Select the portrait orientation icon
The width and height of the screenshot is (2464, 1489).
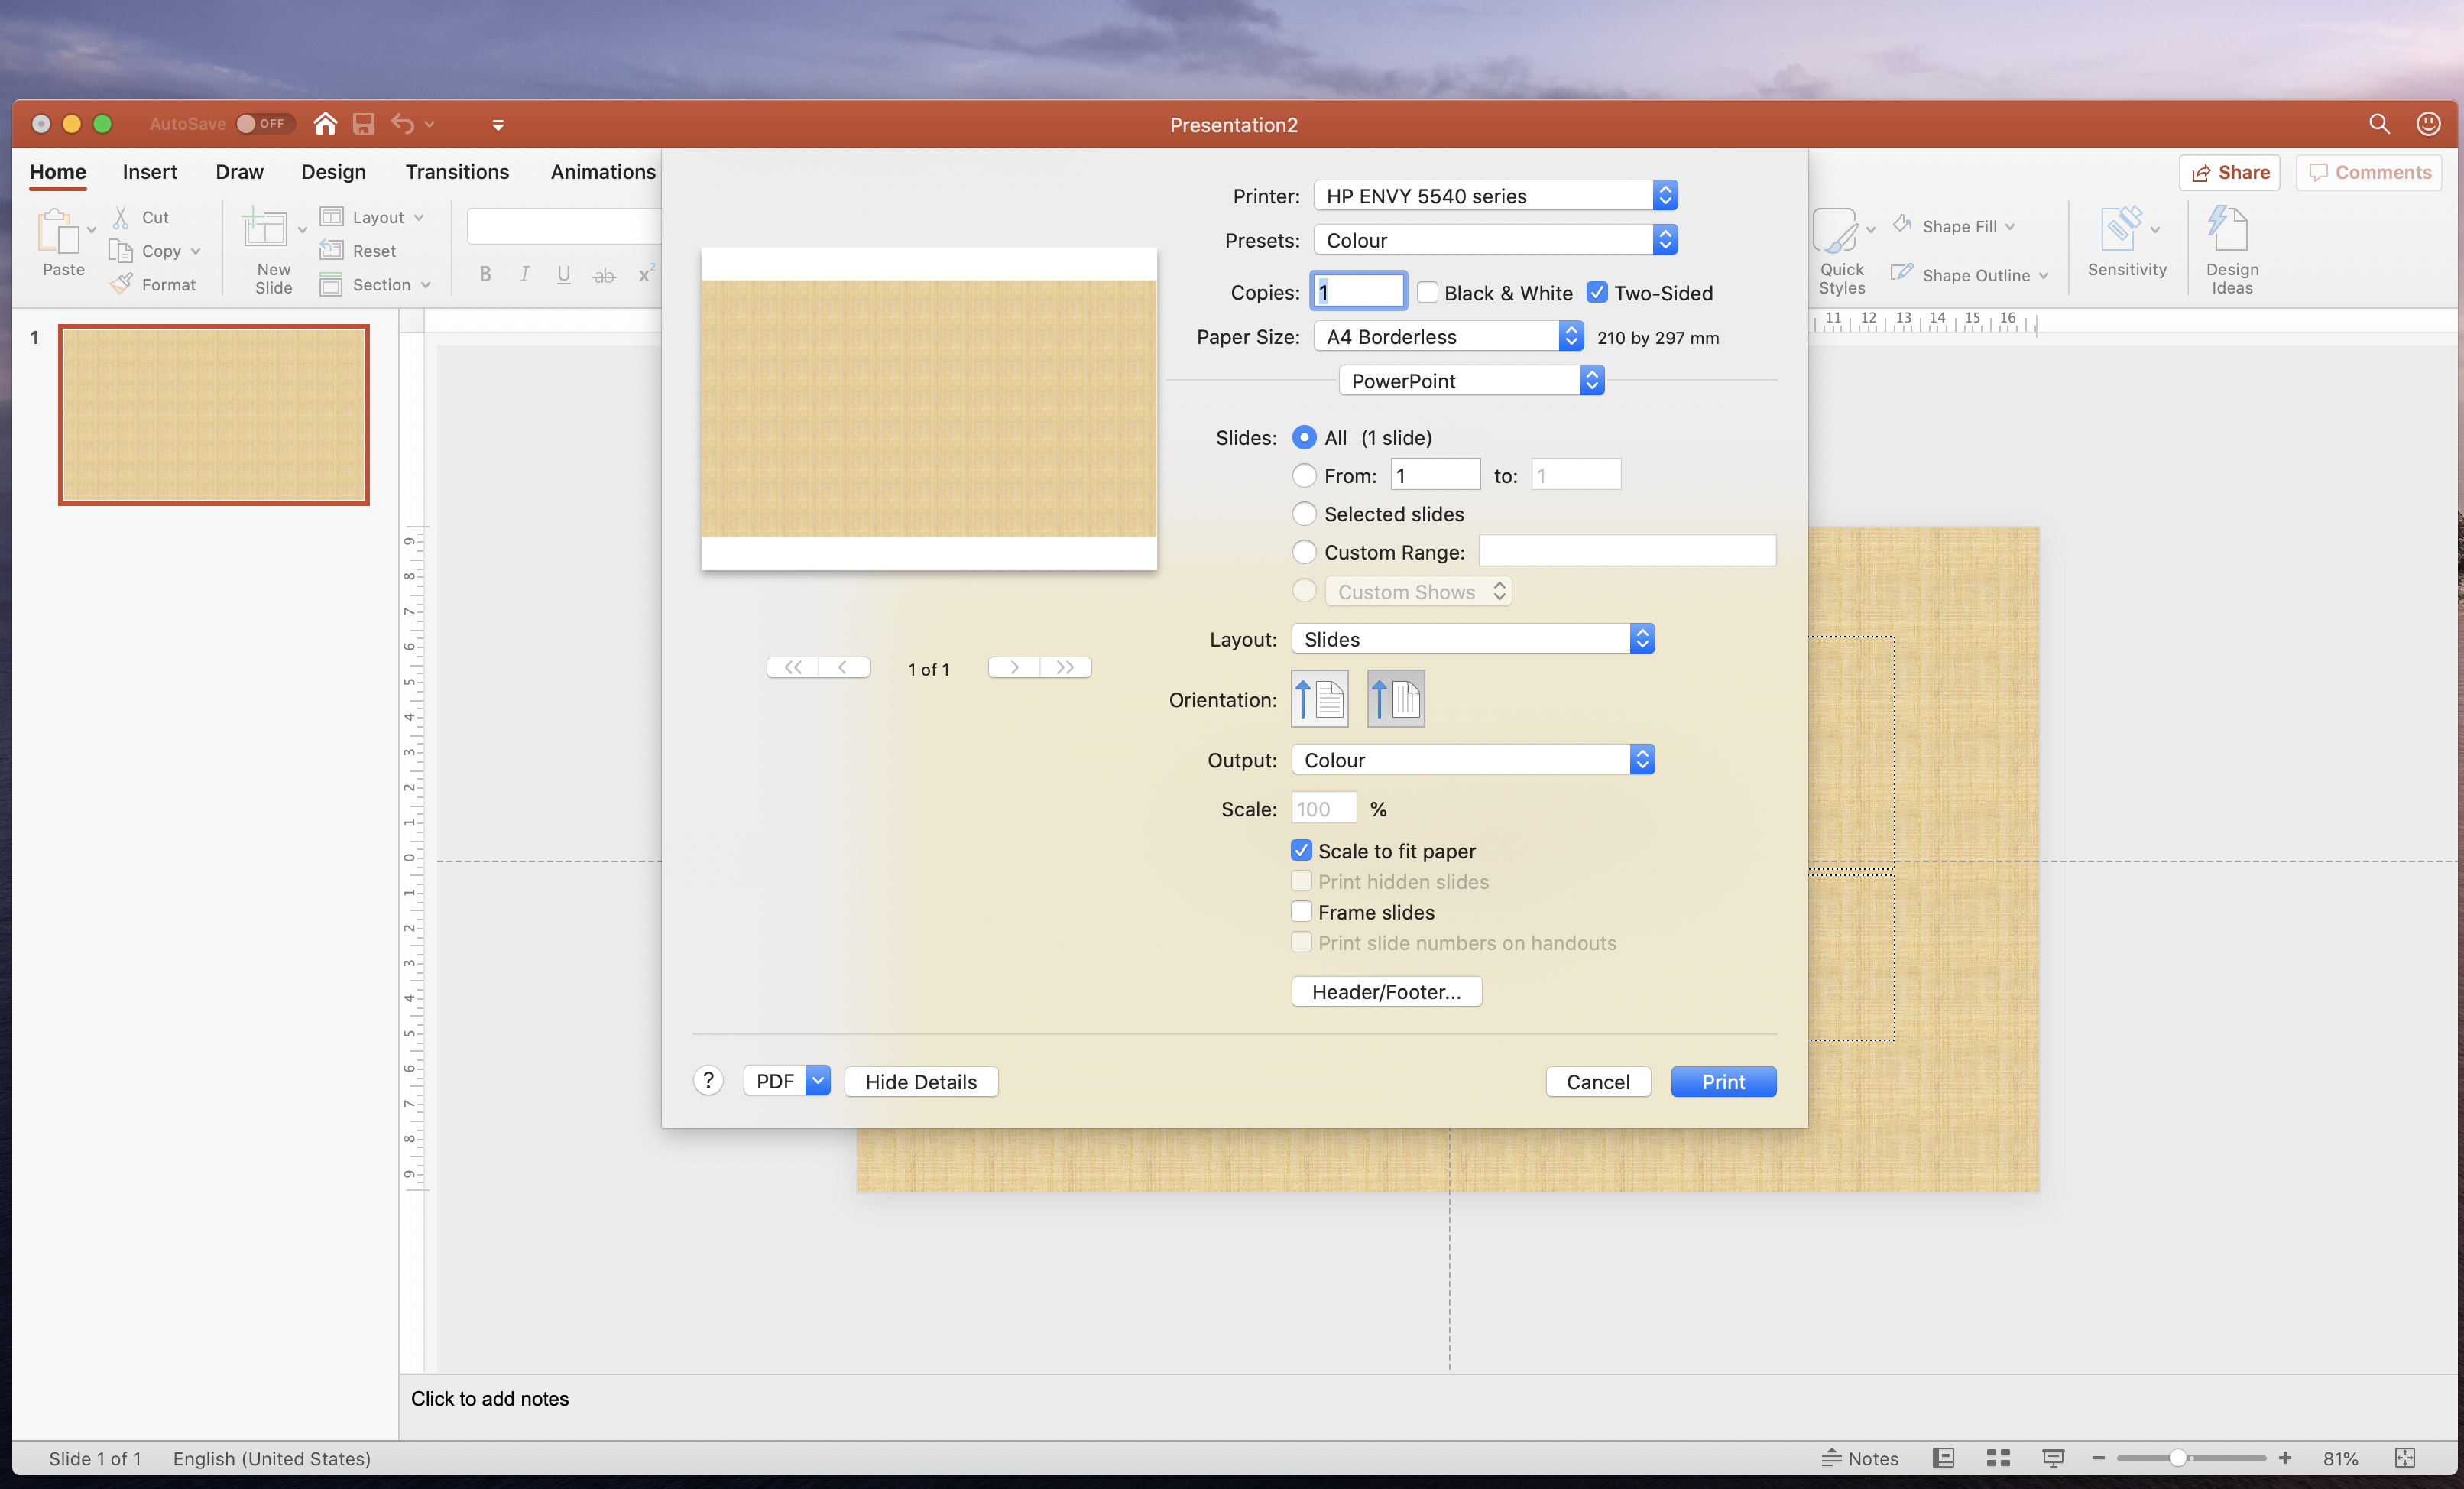(x=1319, y=698)
